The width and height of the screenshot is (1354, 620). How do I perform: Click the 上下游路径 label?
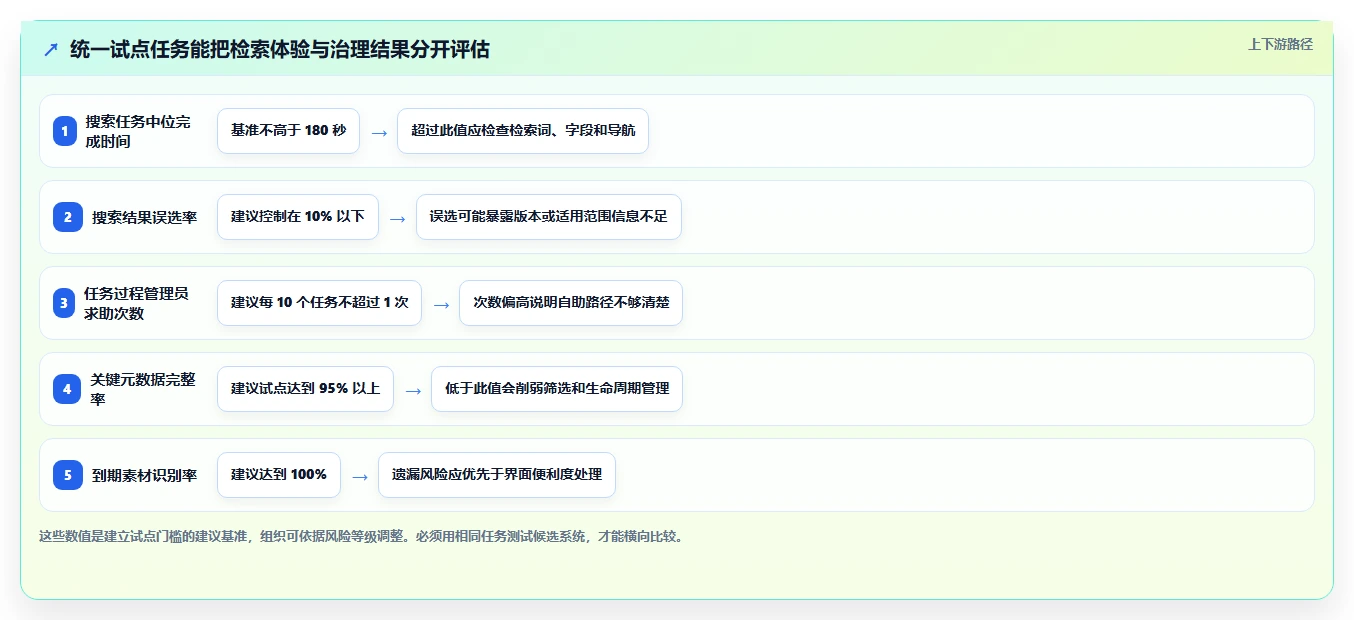pyautogui.click(x=1280, y=44)
